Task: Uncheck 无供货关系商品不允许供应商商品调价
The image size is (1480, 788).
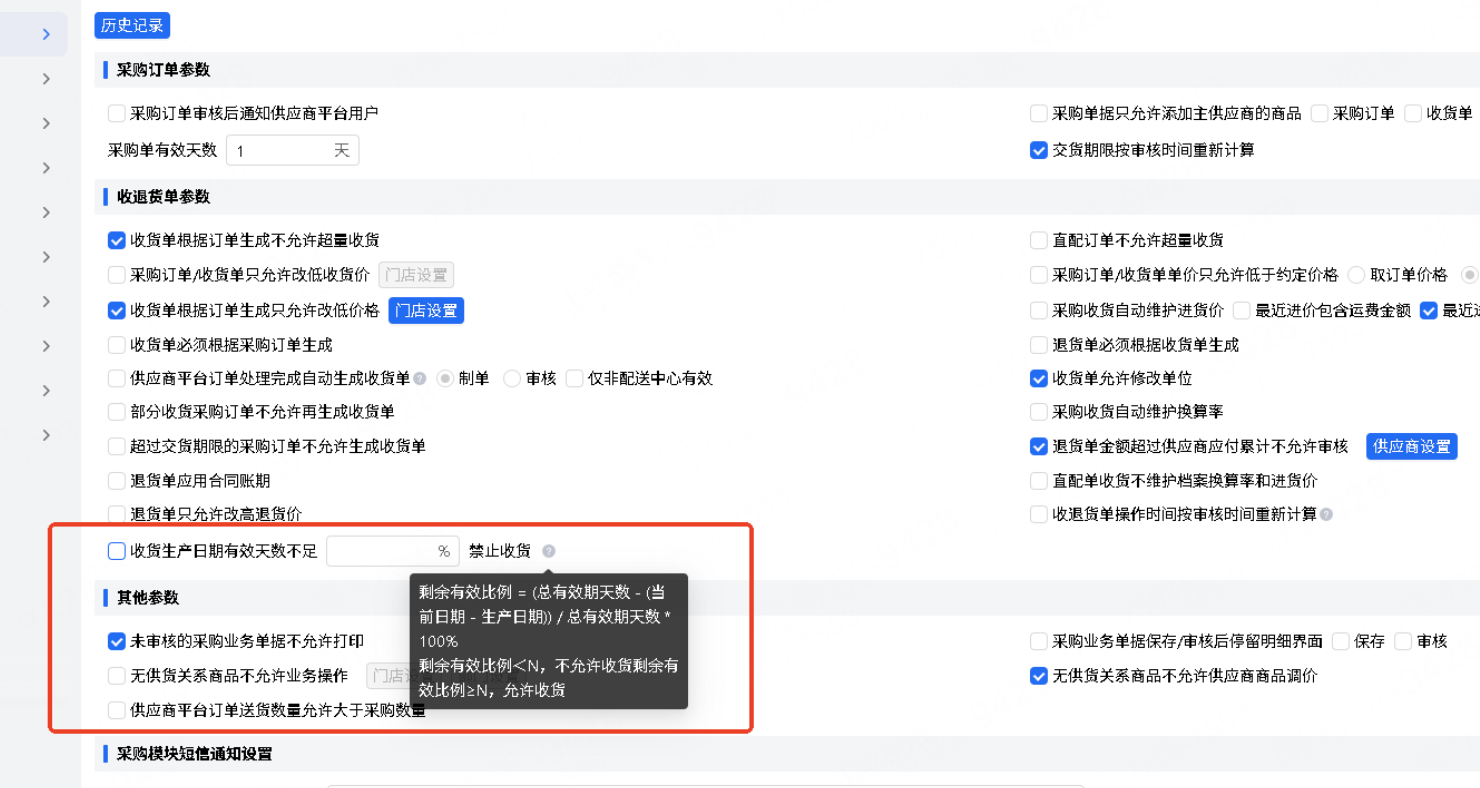Action: click(x=1039, y=676)
